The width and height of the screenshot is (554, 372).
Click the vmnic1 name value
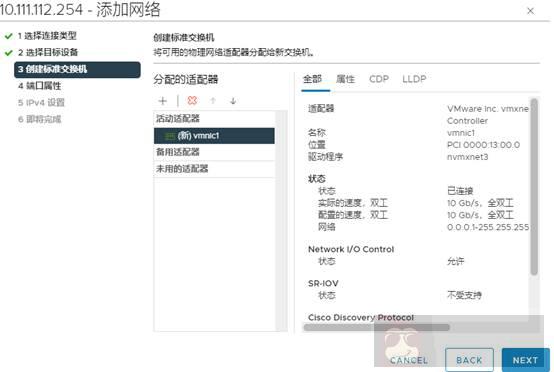pos(461,133)
